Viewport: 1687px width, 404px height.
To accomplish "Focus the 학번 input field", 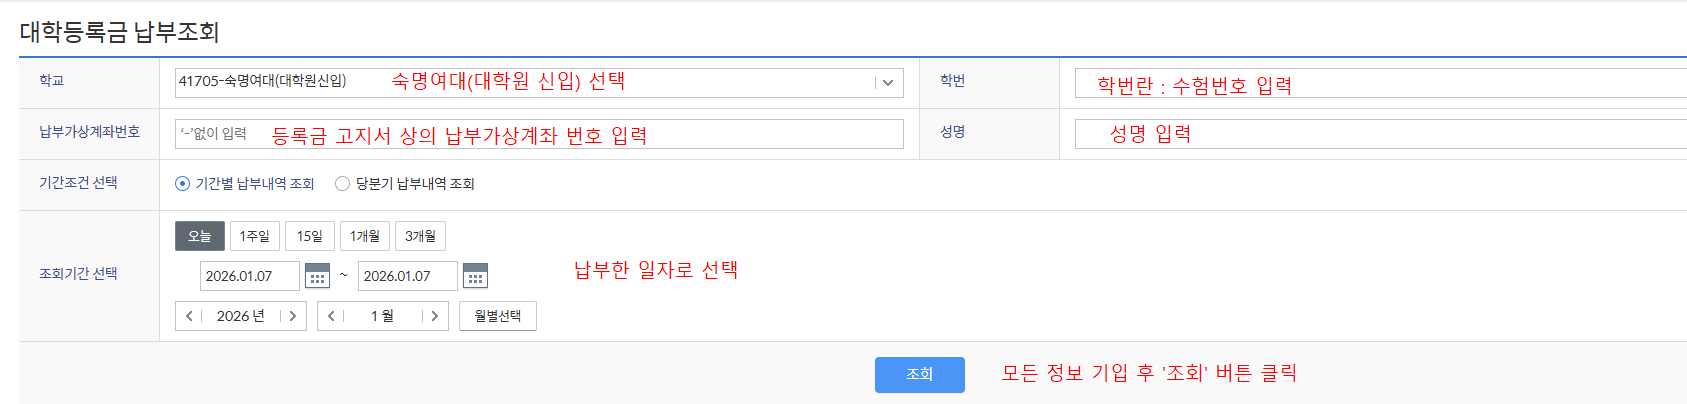I will coord(1380,83).
